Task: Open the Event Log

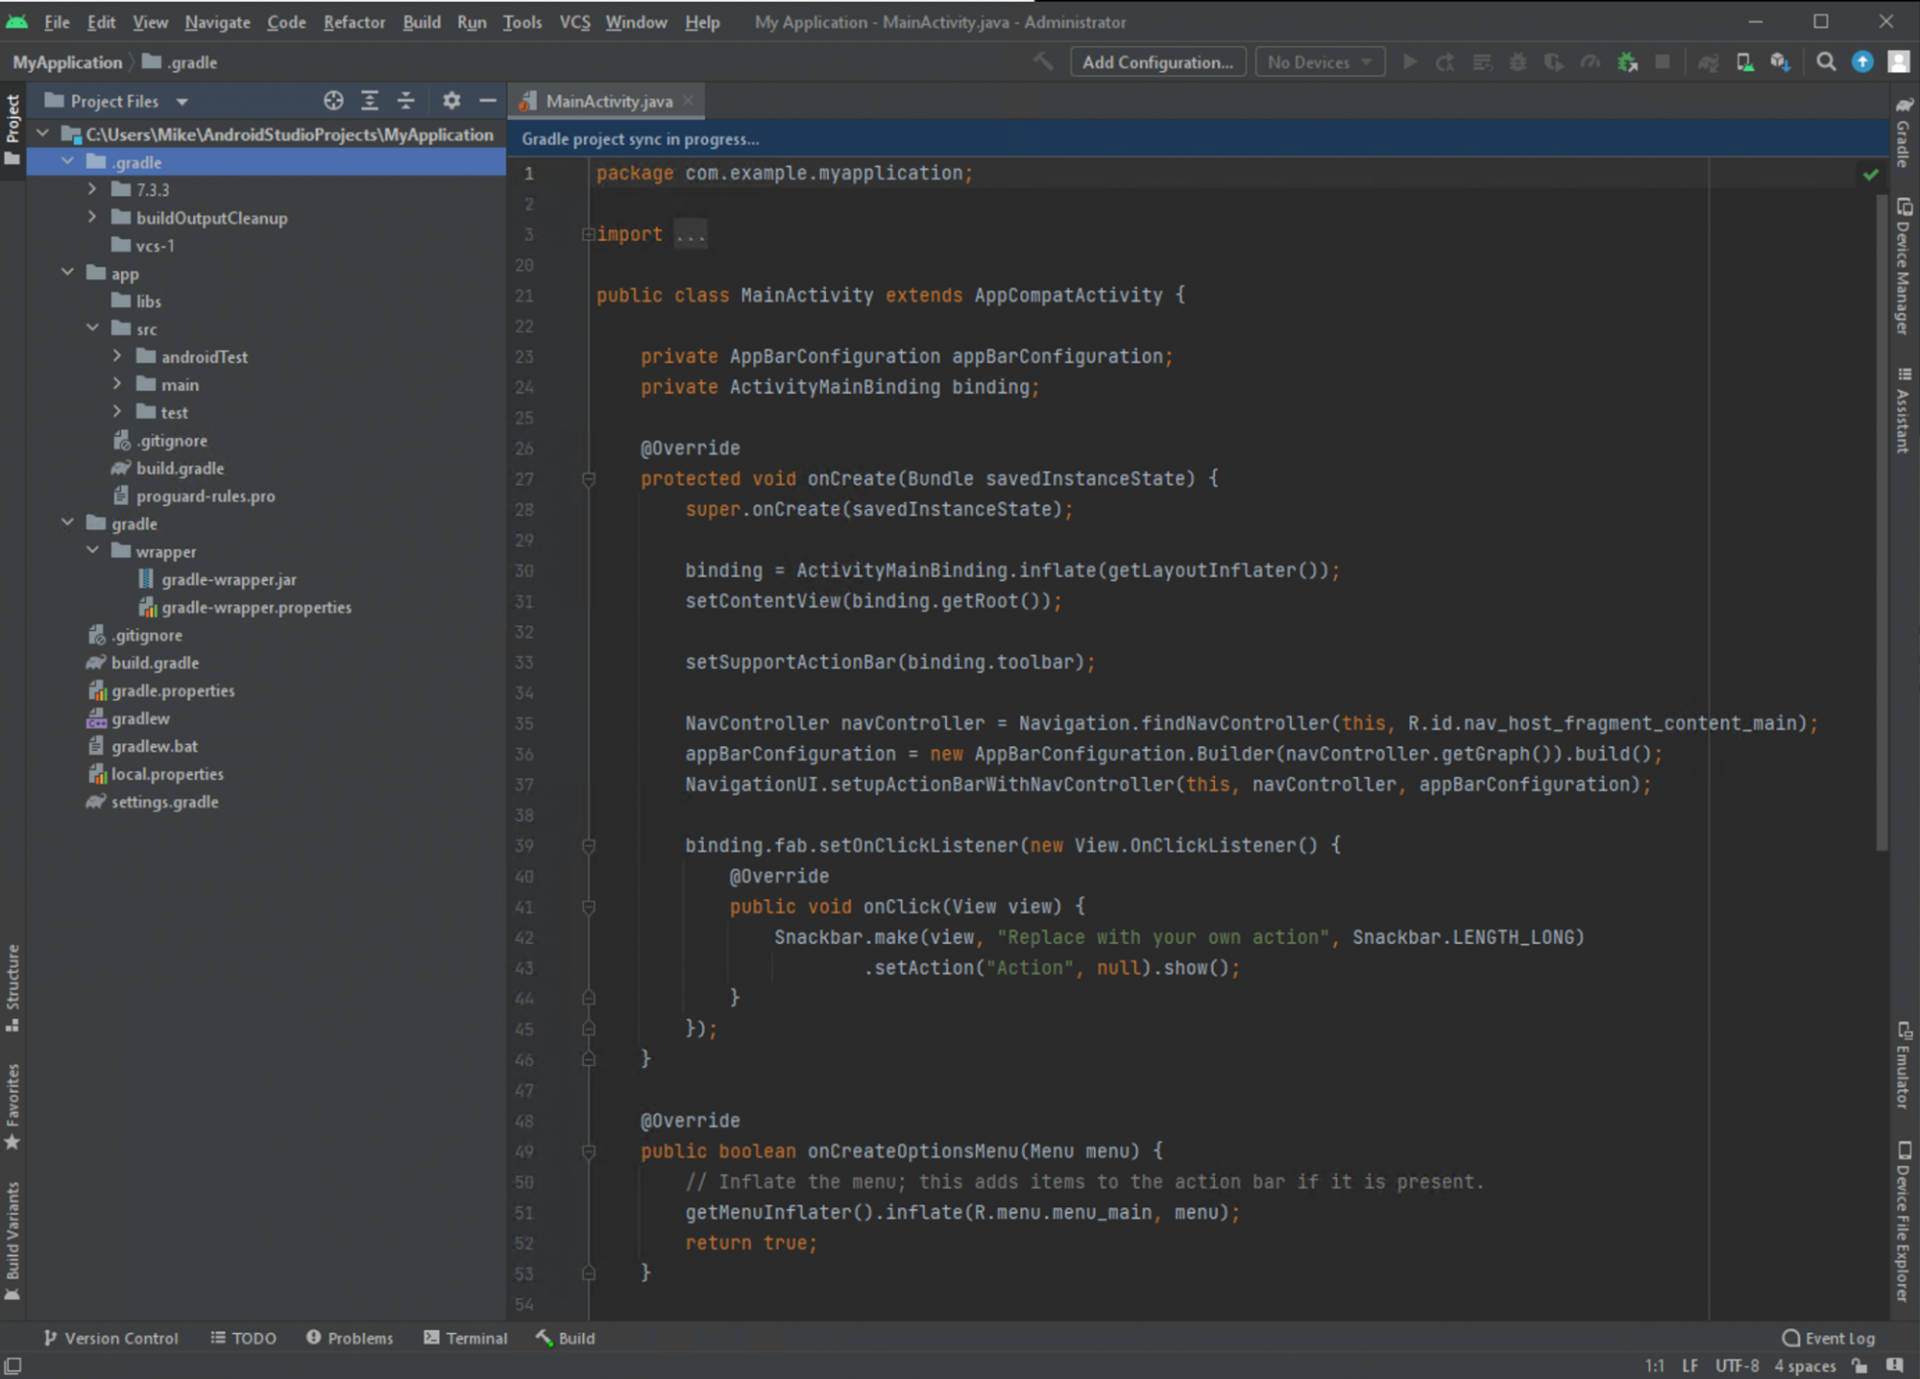Action: click(x=1828, y=1338)
